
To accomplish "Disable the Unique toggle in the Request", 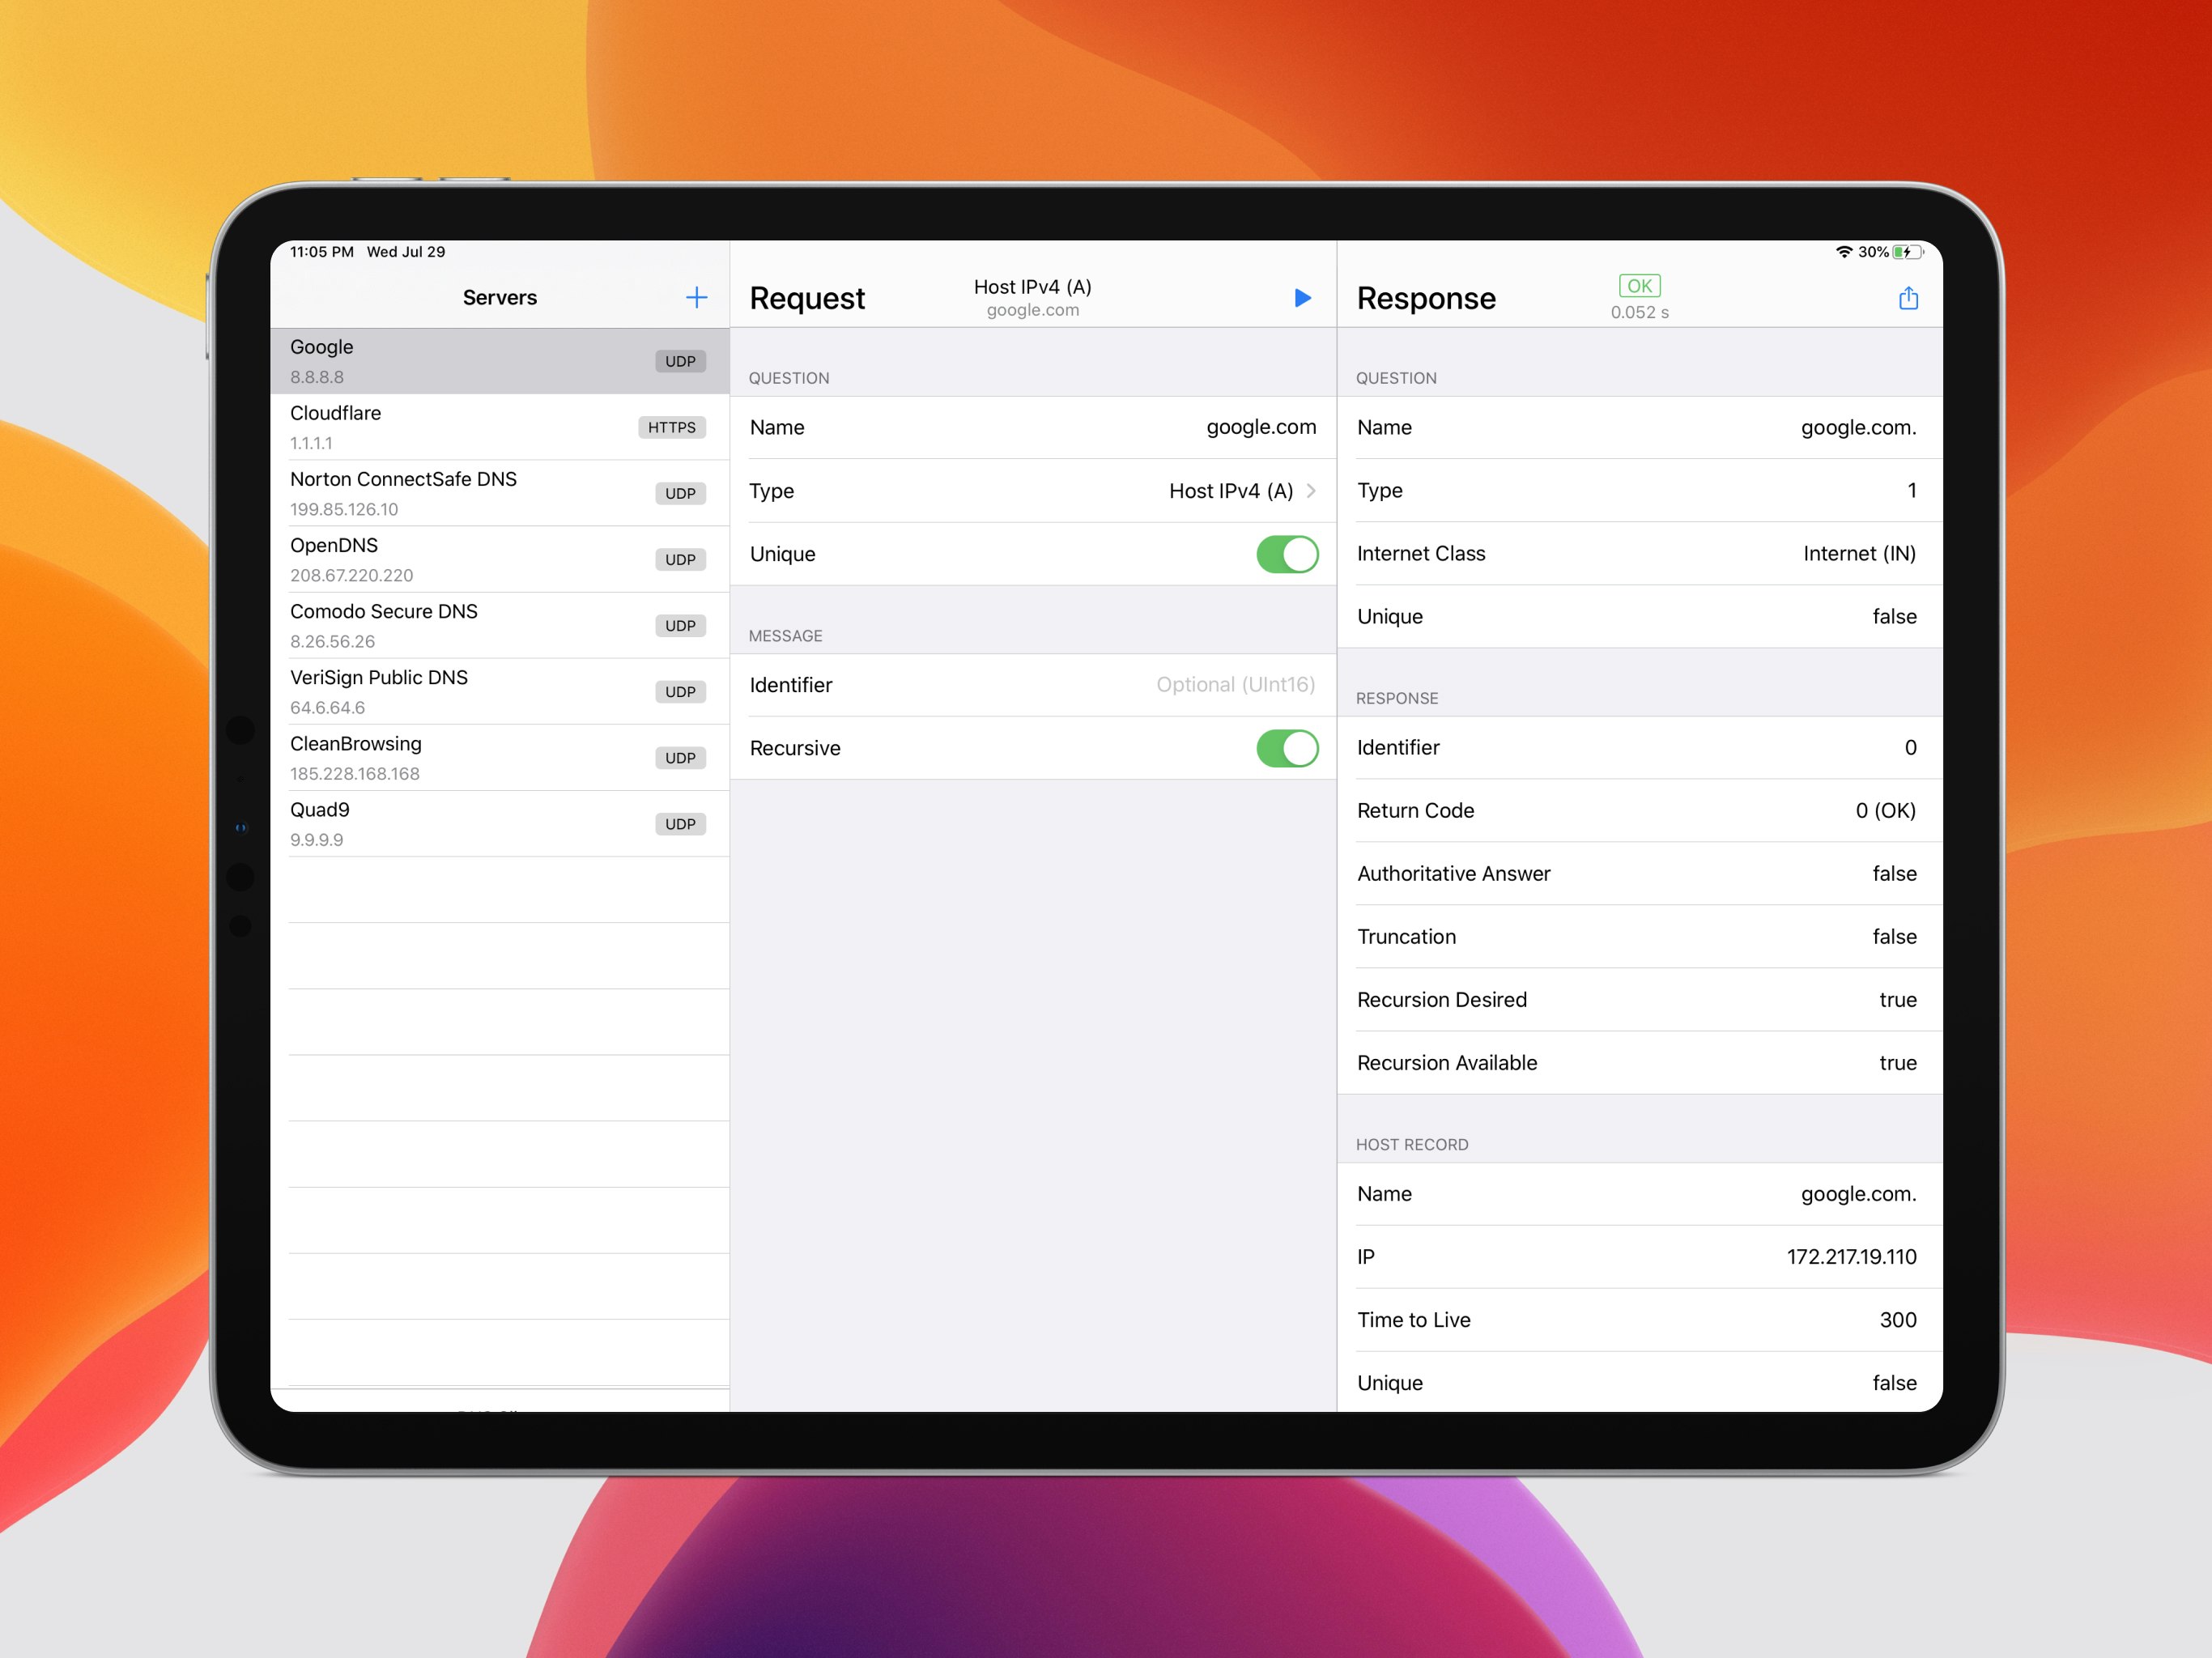I will point(1288,554).
